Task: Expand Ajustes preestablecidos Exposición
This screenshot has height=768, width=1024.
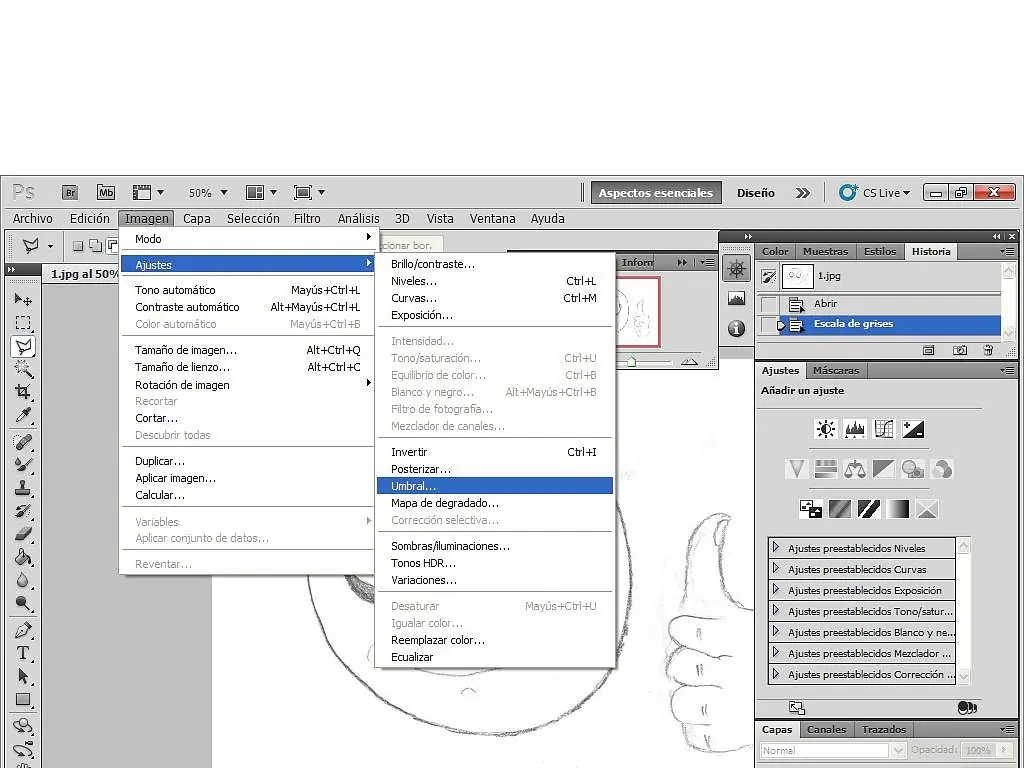Action: pyautogui.click(x=776, y=589)
